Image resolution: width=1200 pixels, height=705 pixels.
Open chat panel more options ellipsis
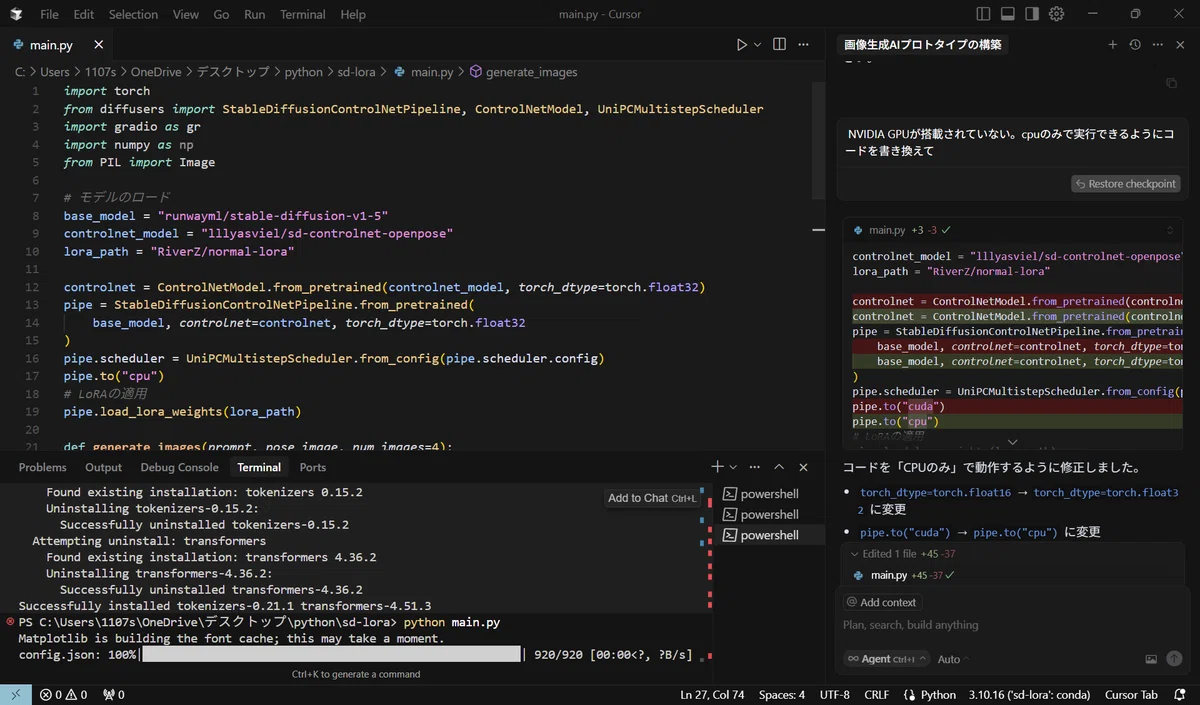pyautogui.click(x=1158, y=45)
